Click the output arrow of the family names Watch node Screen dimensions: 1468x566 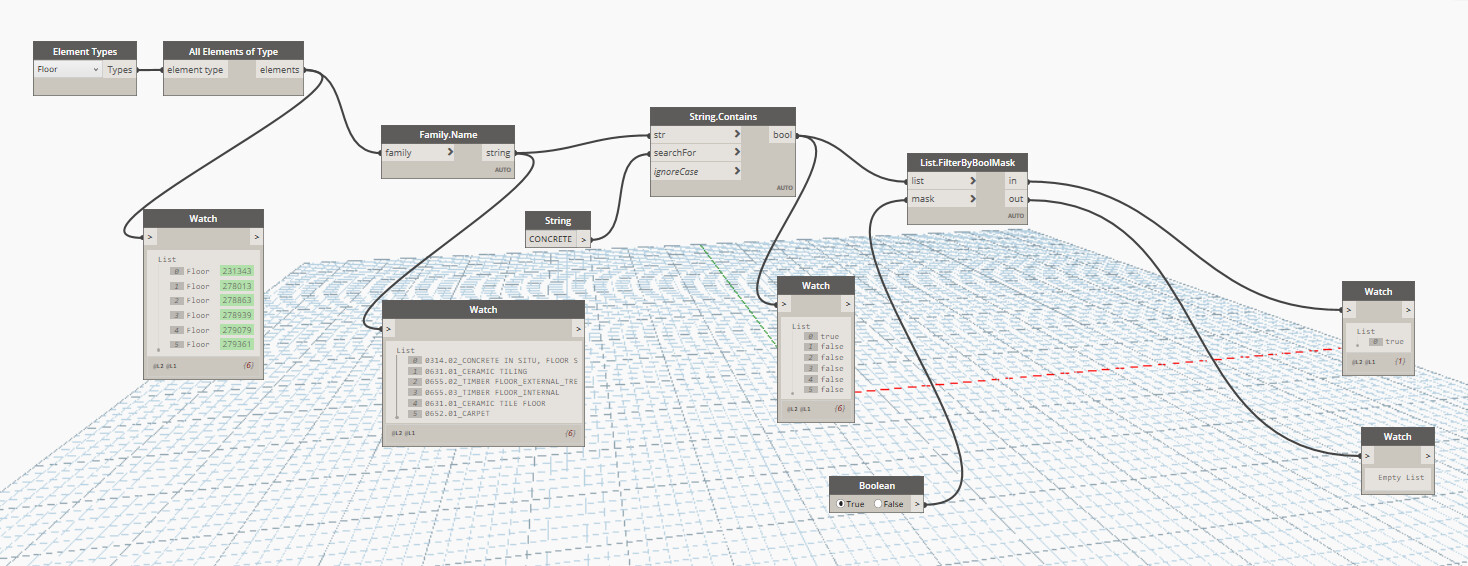pos(577,328)
